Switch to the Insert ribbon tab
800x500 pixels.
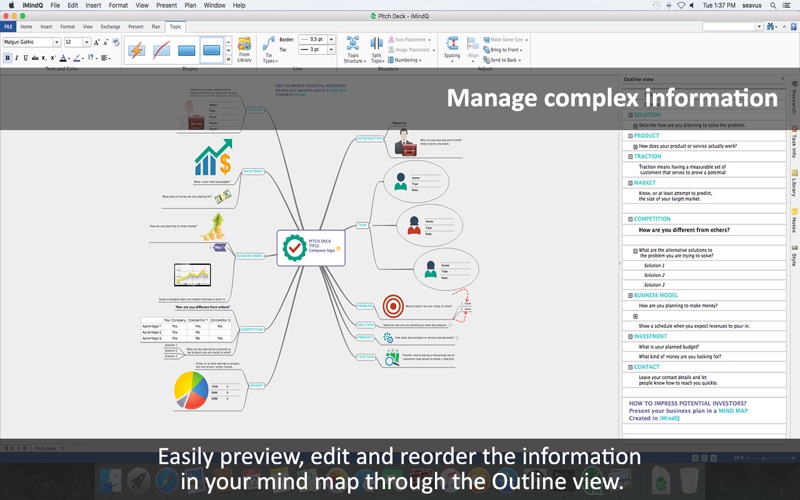46,27
